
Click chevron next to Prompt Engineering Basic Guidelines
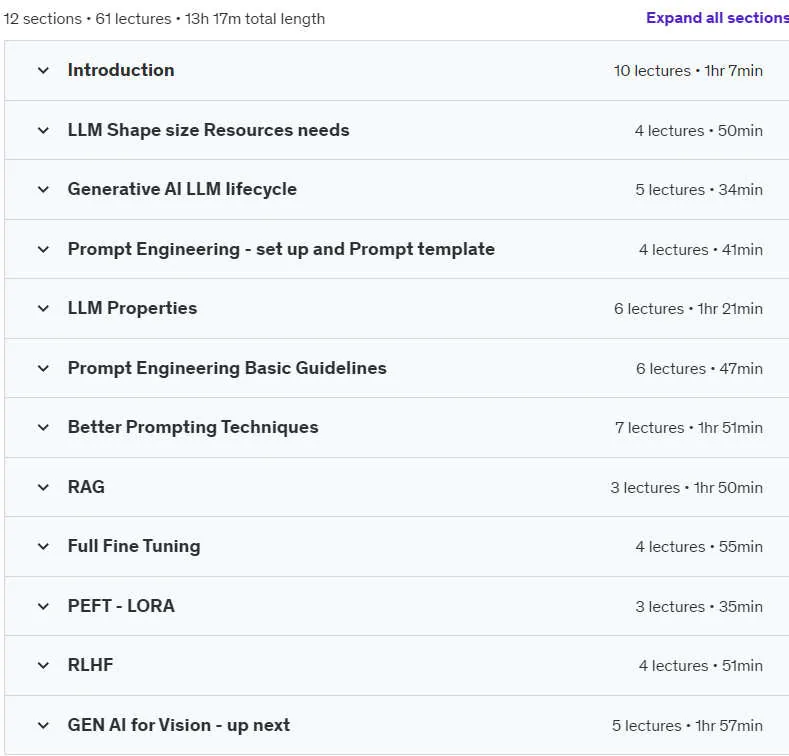tap(43, 368)
